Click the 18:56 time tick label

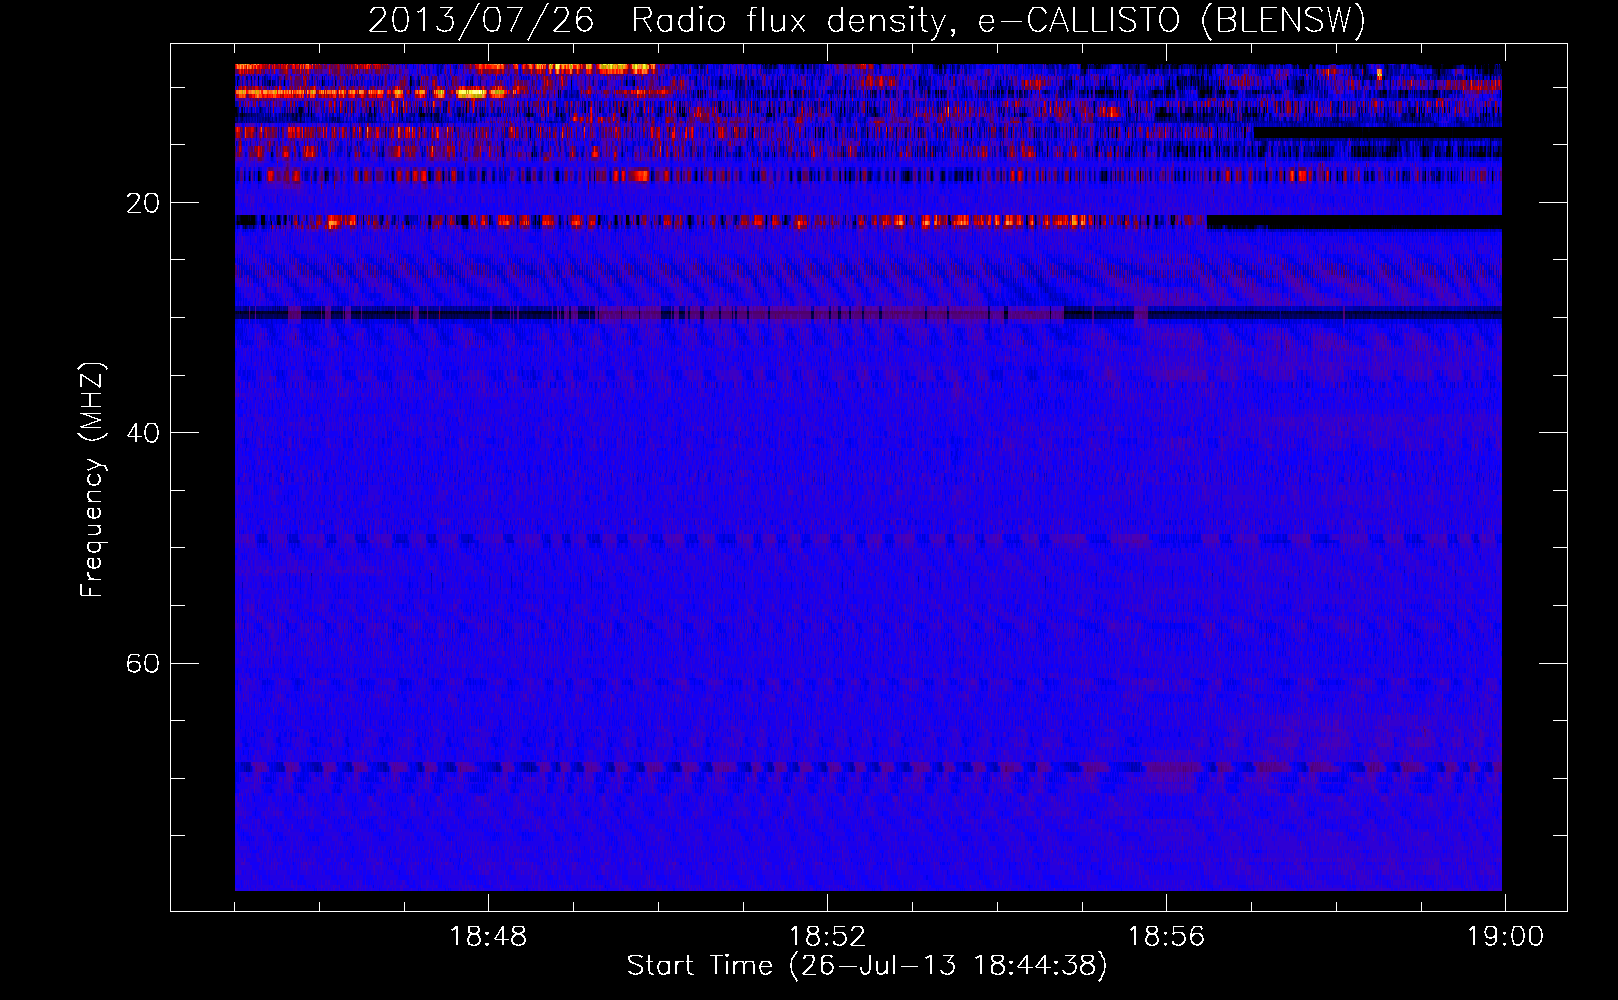point(1166,937)
